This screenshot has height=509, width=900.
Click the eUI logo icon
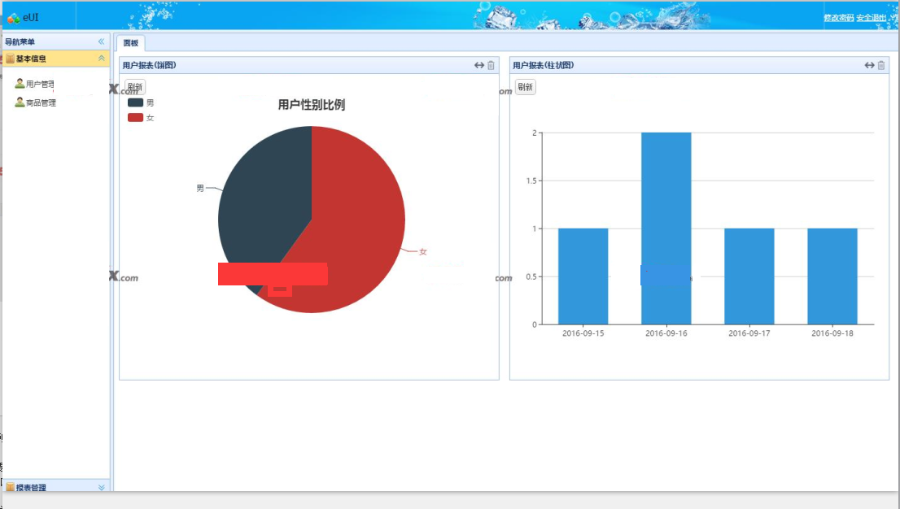coord(13,18)
